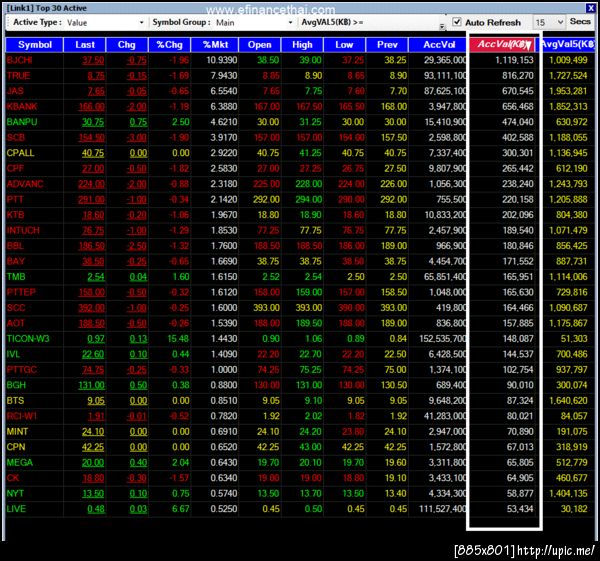Viewport: 600px width, 561px height.
Task: Open the Symbol Group dropdown
Action: (290, 23)
